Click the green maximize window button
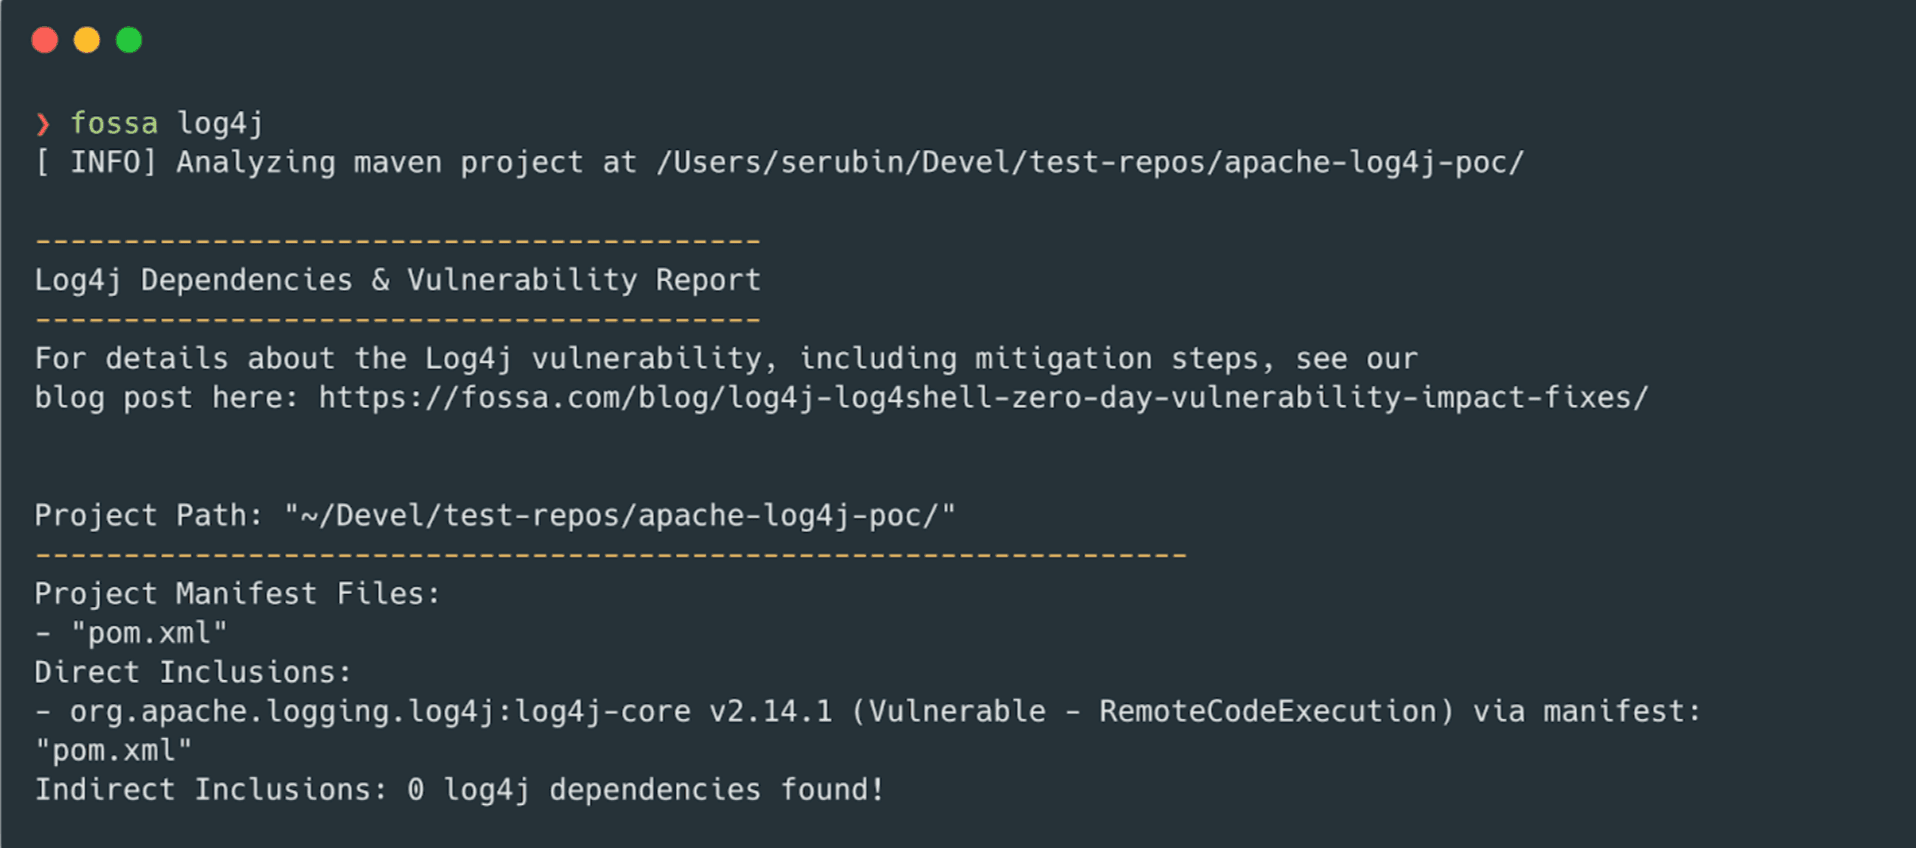 [x=129, y=40]
